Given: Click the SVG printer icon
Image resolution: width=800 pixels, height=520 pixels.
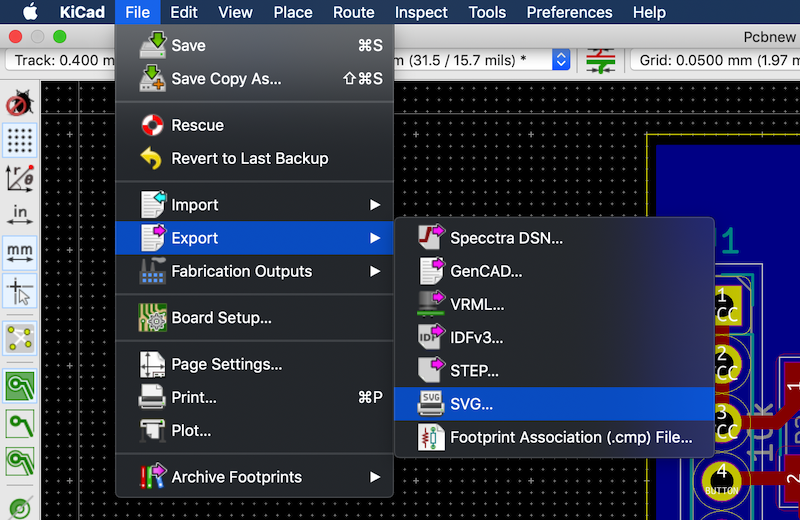Looking at the screenshot, I should [x=431, y=404].
